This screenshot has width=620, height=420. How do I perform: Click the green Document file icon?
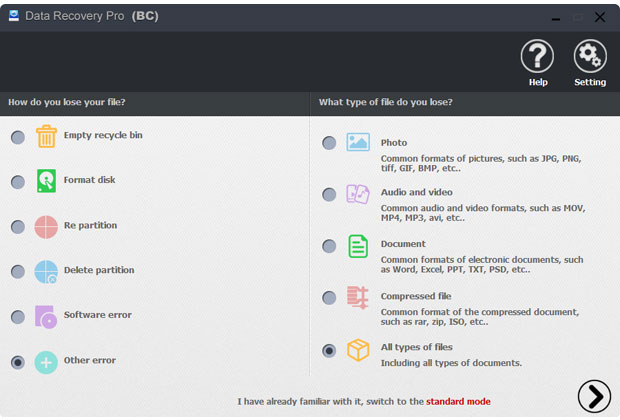click(358, 246)
